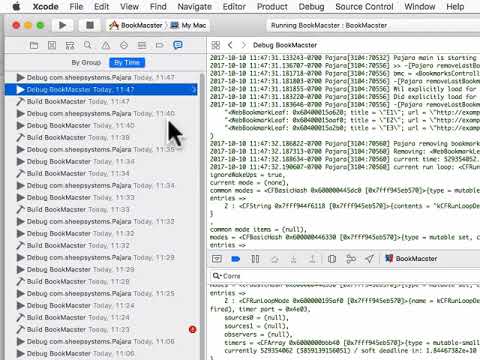Select Debug com.sheepsystems.Pajara Today 11:06
The image size is (480, 360).
(x=101, y=341)
